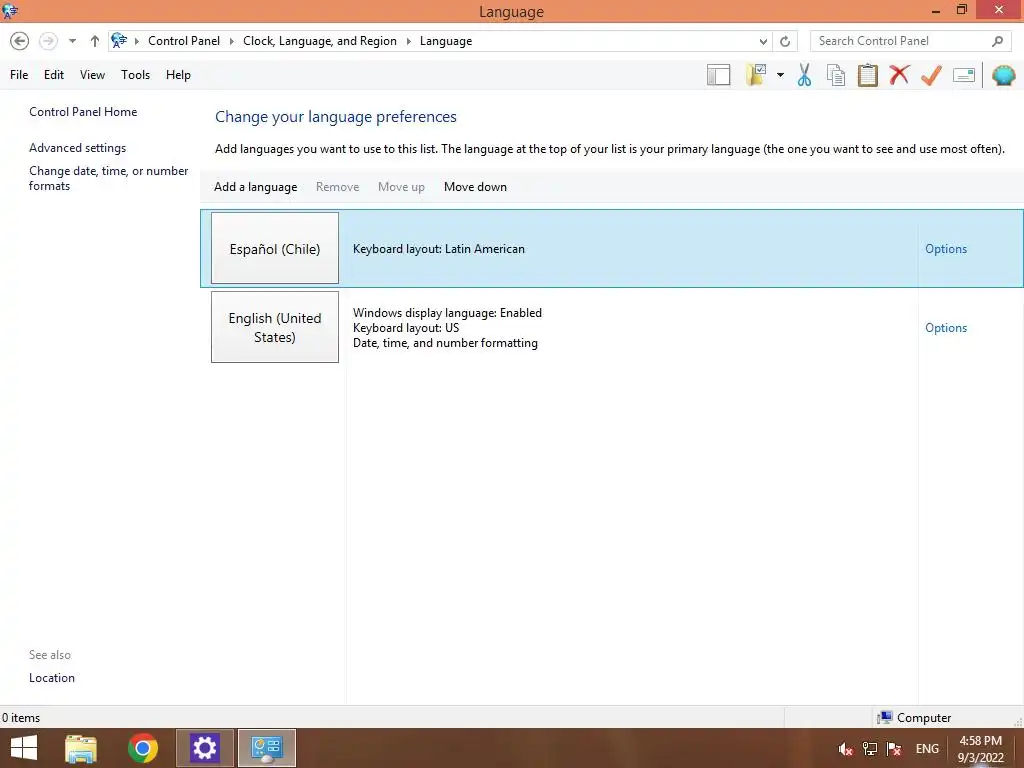Click 'Keyboard layout: US' text
Image resolution: width=1024 pixels, height=768 pixels.
click(406, 328)
